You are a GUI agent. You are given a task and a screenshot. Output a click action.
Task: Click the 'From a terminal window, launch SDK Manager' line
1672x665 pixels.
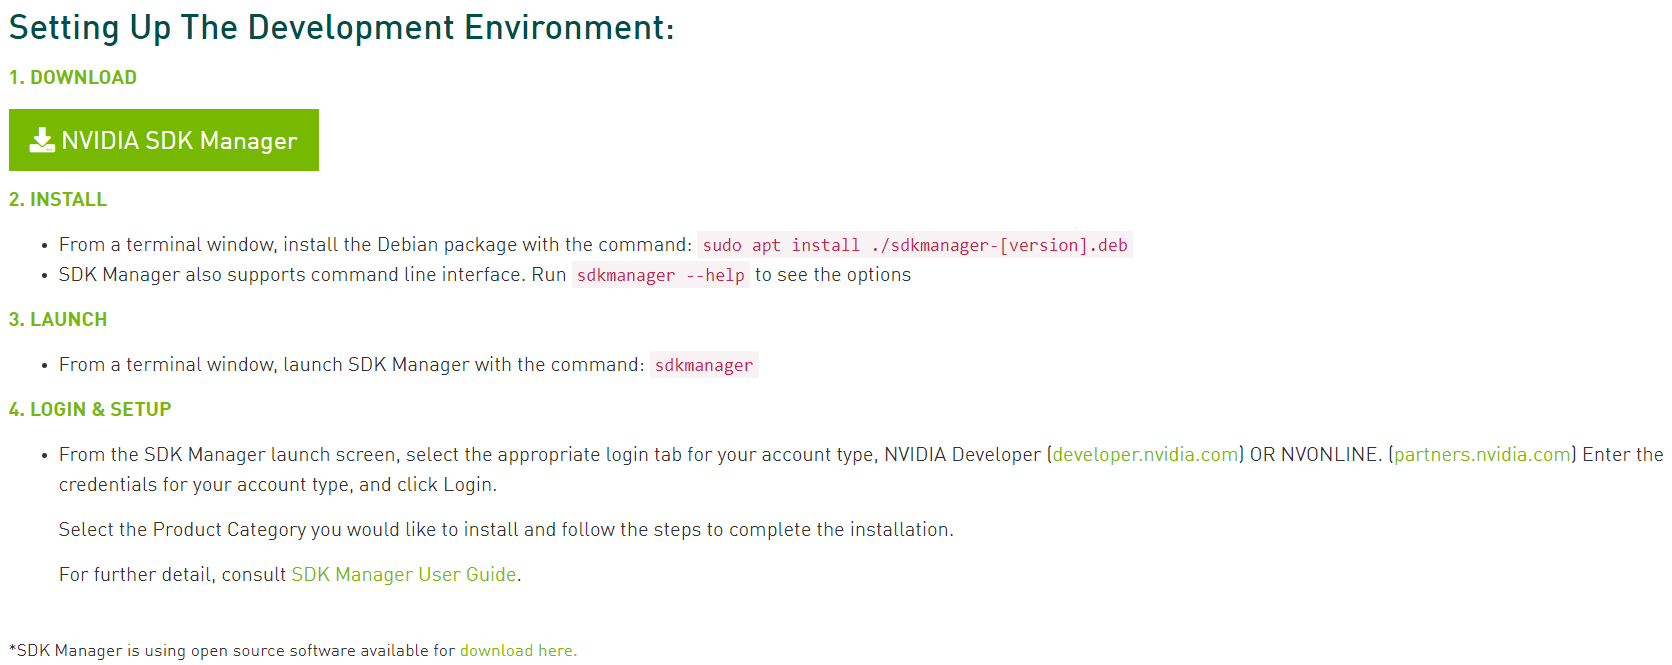(409, 365)
